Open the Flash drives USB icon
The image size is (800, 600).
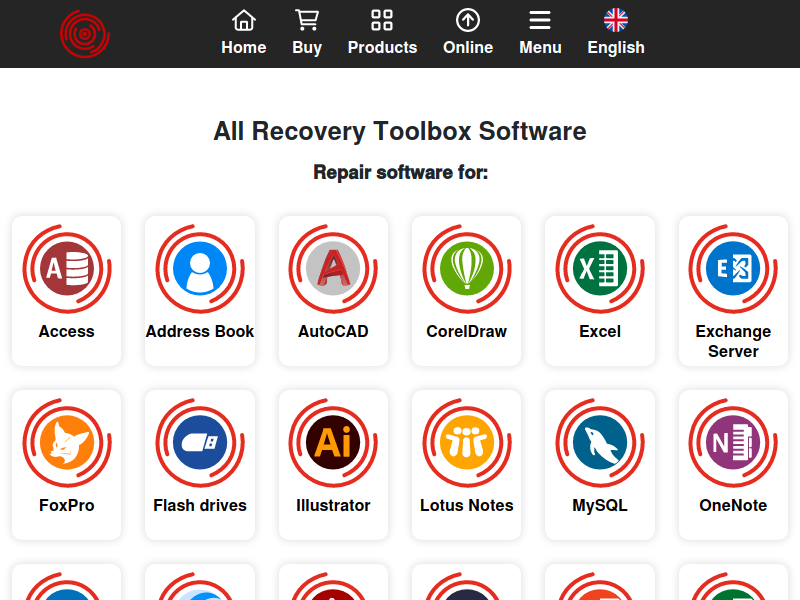200,443
